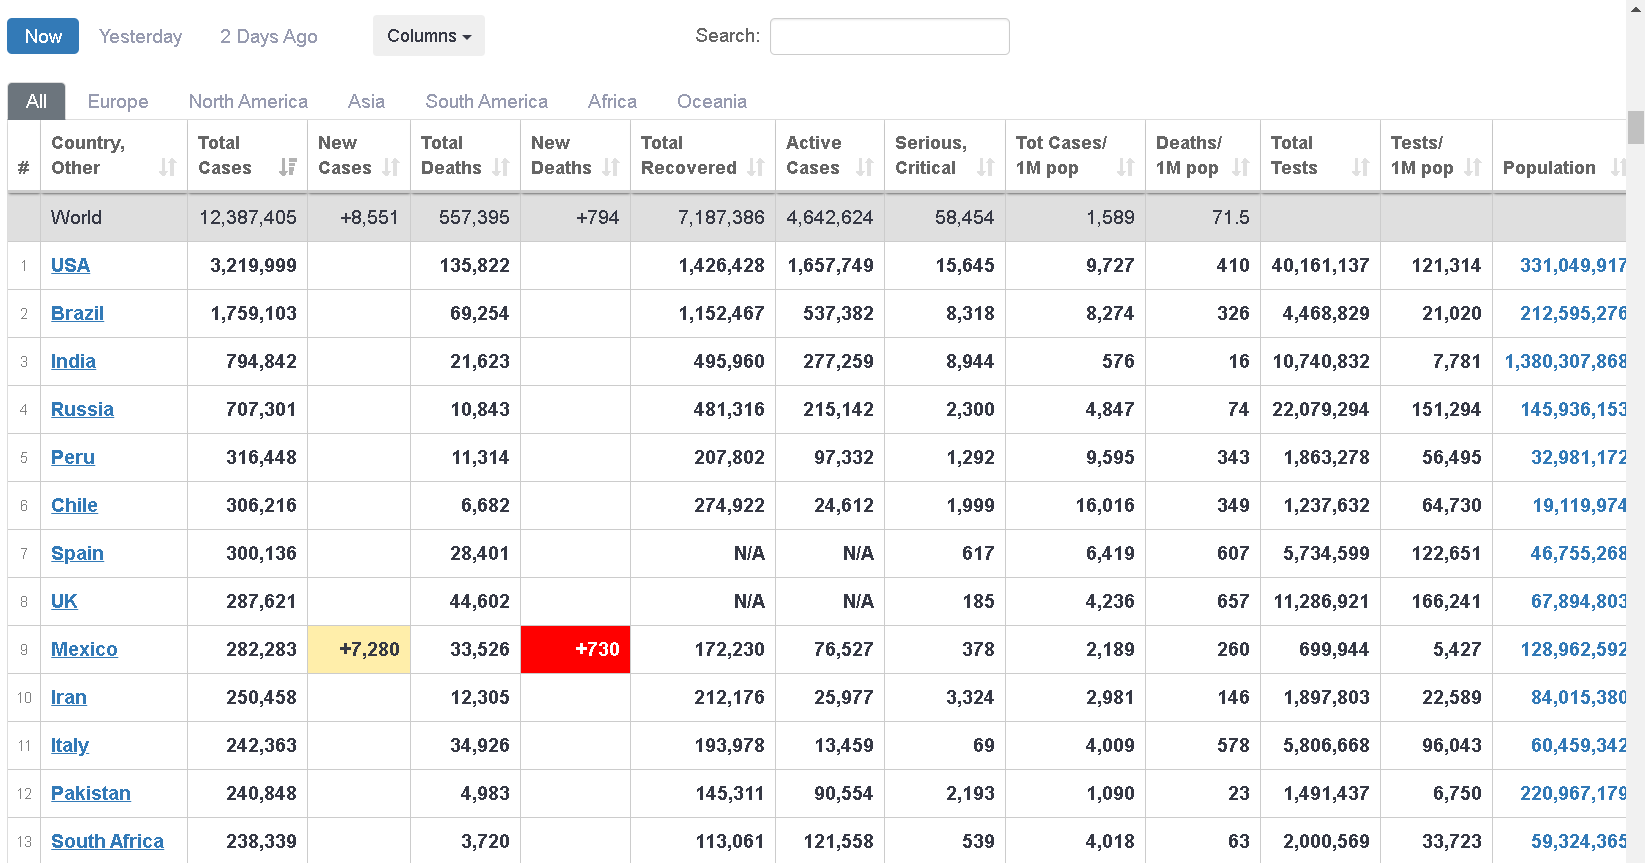Screen dimensions: 1645x863
Task: Open the Peru country link
Action: (73, 457)
